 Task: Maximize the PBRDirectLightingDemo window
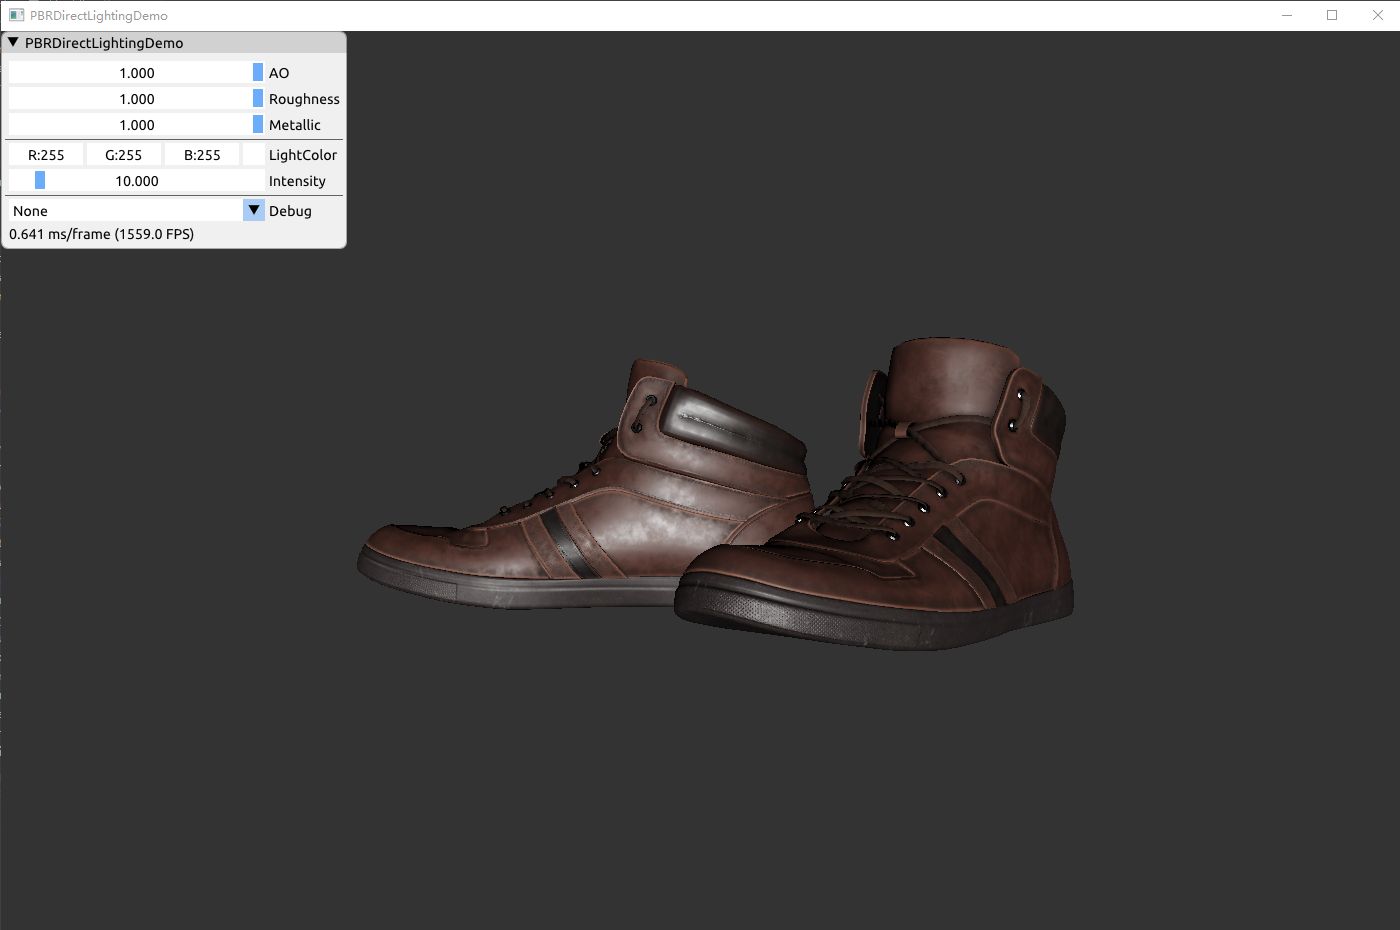1332,15
